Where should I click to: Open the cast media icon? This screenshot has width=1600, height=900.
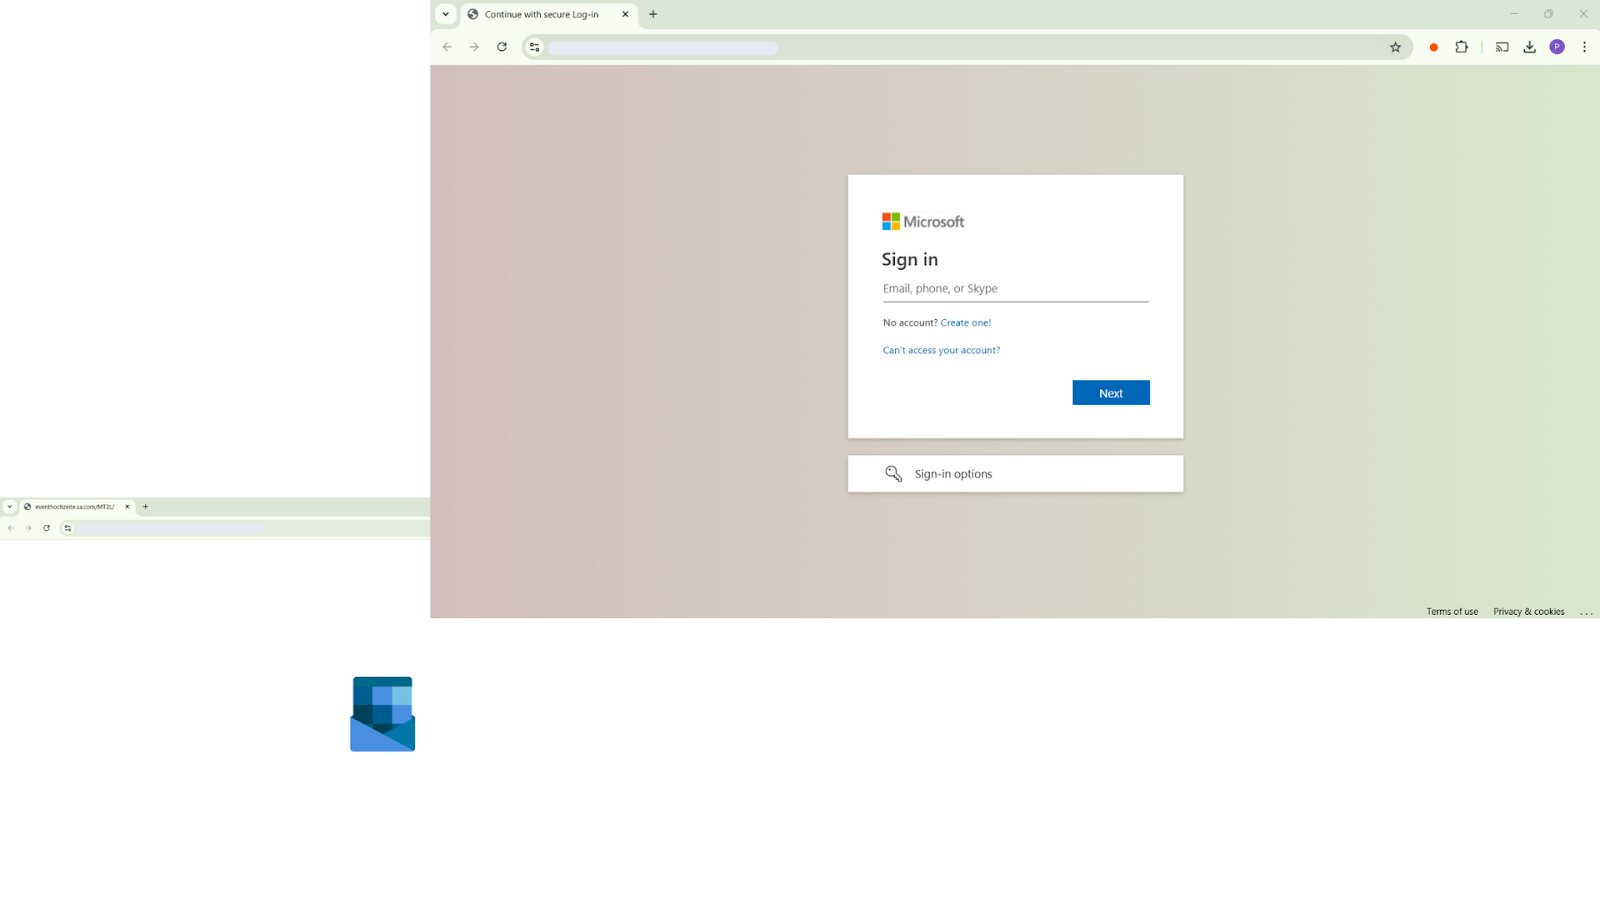[1502, 47]
